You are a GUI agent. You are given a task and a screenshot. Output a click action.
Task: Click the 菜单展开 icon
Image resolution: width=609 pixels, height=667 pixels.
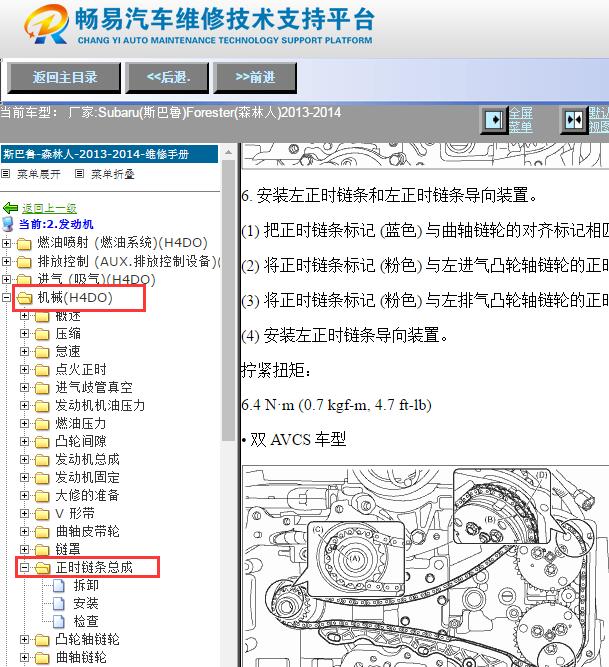tap(6, 174)
